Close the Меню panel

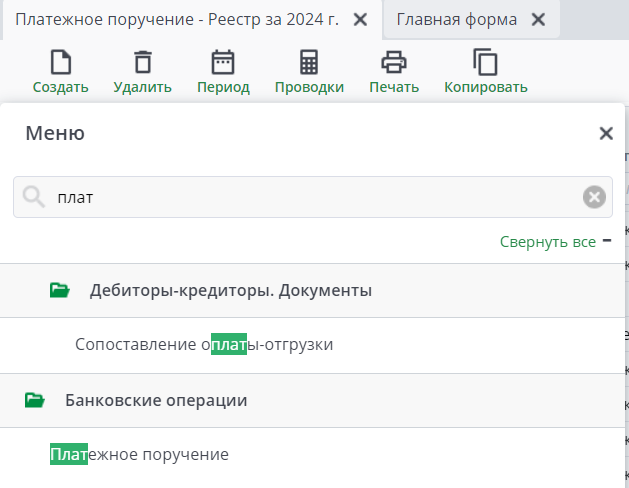coord(605,133)
